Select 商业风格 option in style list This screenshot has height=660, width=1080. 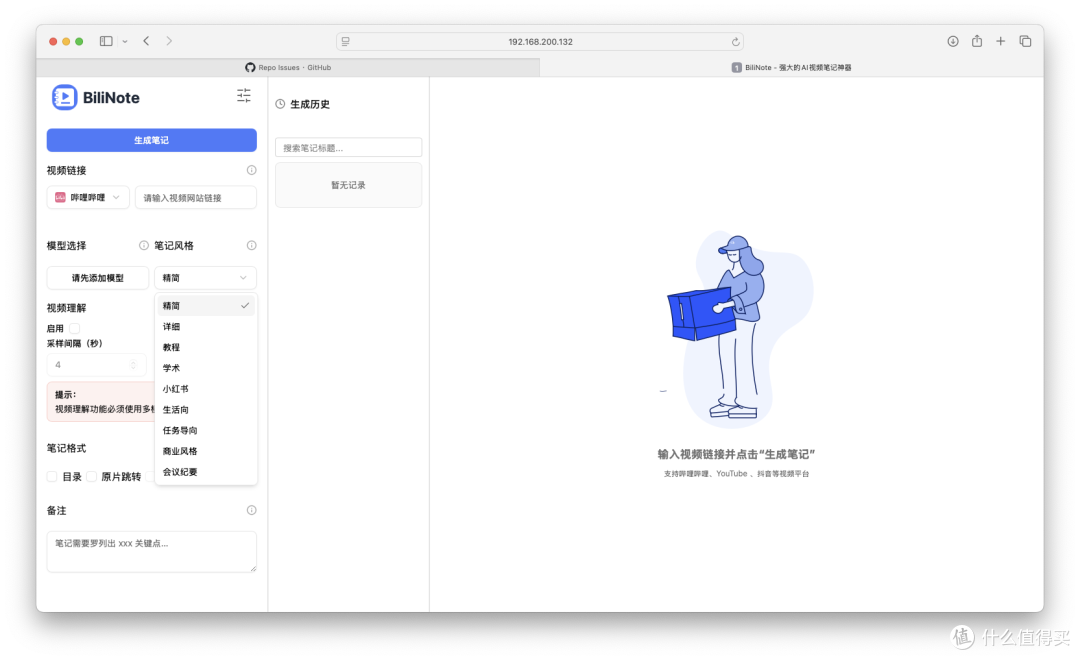(206, 451)
